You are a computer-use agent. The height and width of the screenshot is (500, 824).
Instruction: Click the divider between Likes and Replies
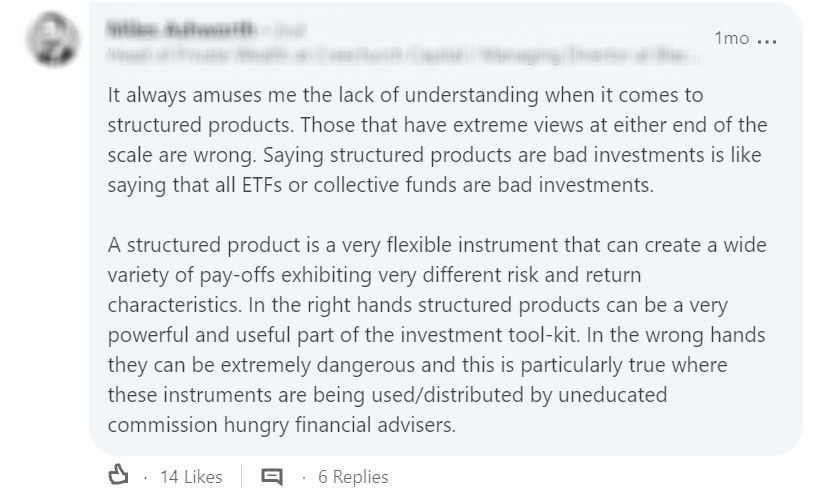click(241, 477)
